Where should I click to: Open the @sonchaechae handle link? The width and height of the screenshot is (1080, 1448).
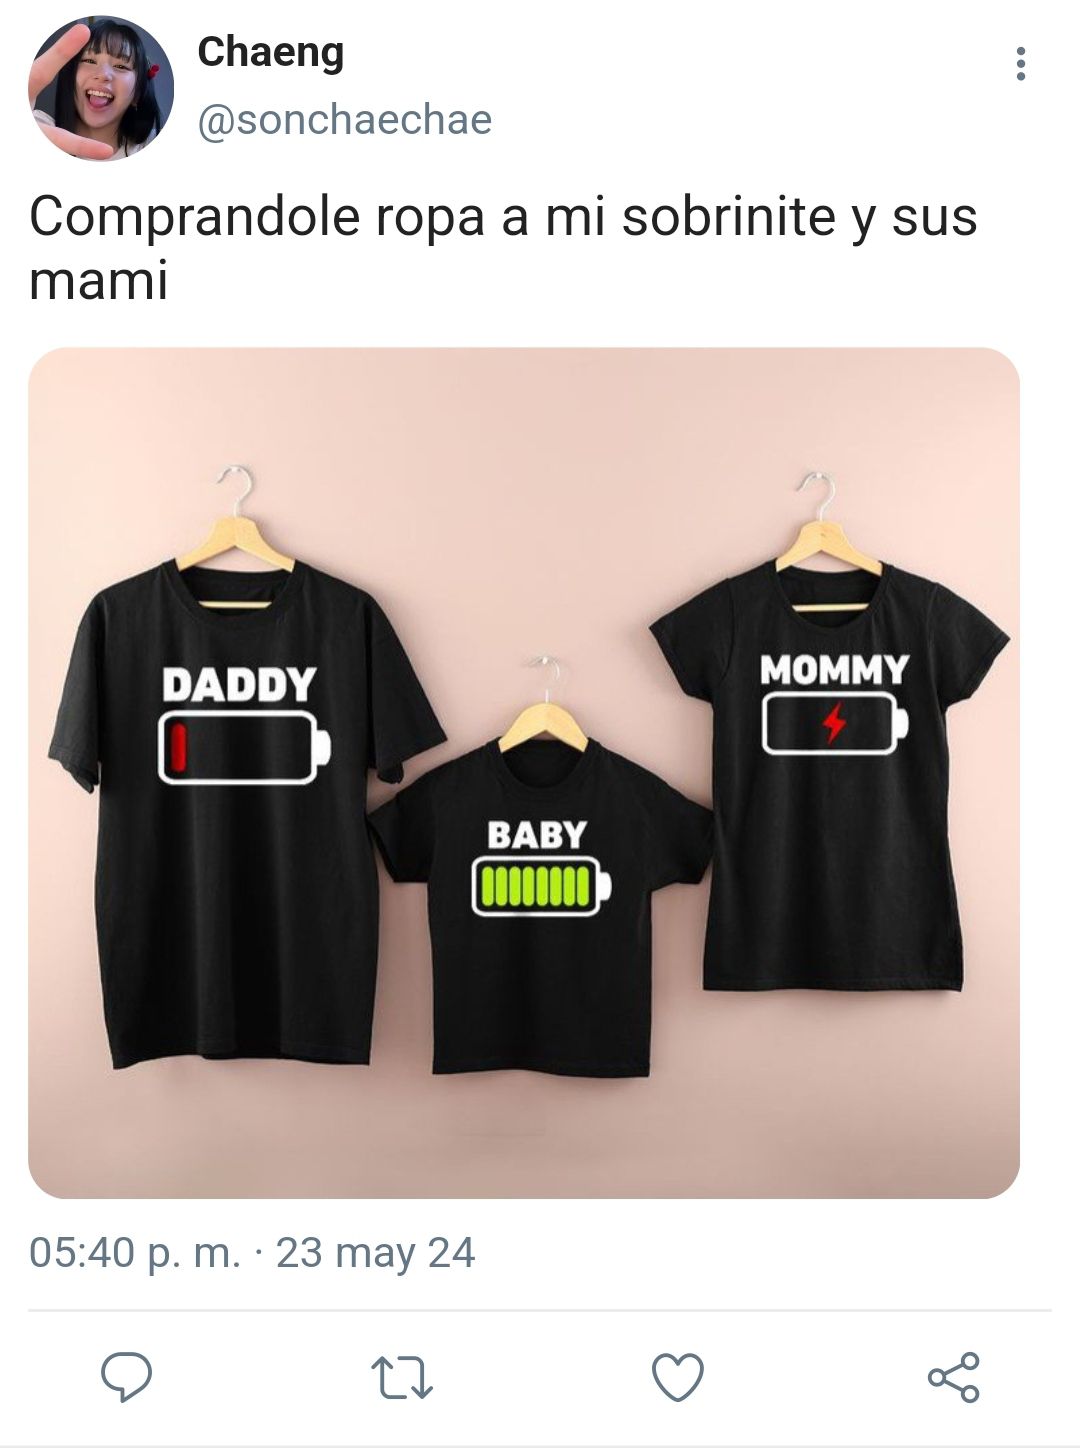[x=345, y=120]
